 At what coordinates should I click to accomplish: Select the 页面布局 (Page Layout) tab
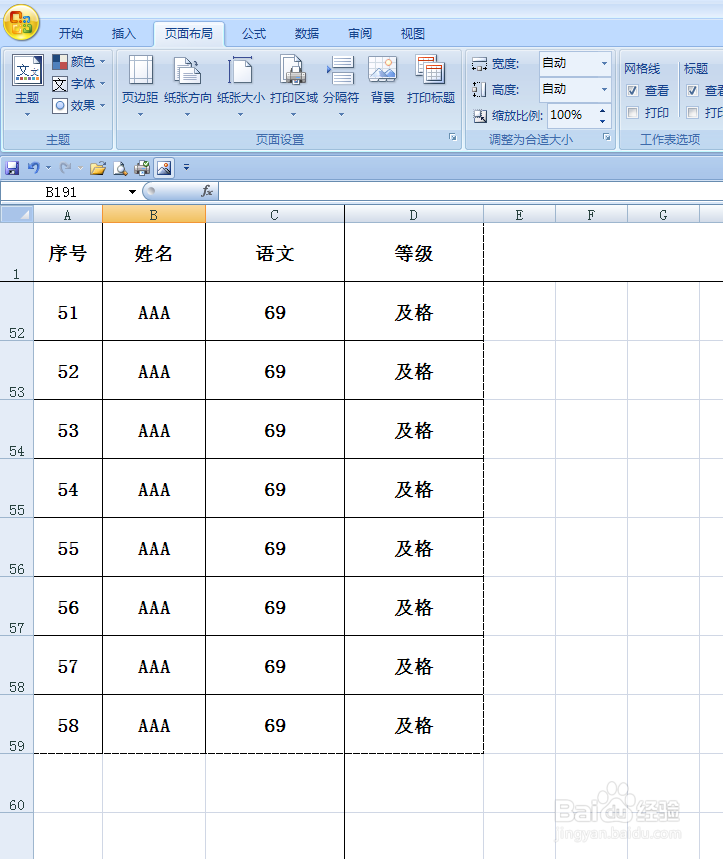pos(189,34)
